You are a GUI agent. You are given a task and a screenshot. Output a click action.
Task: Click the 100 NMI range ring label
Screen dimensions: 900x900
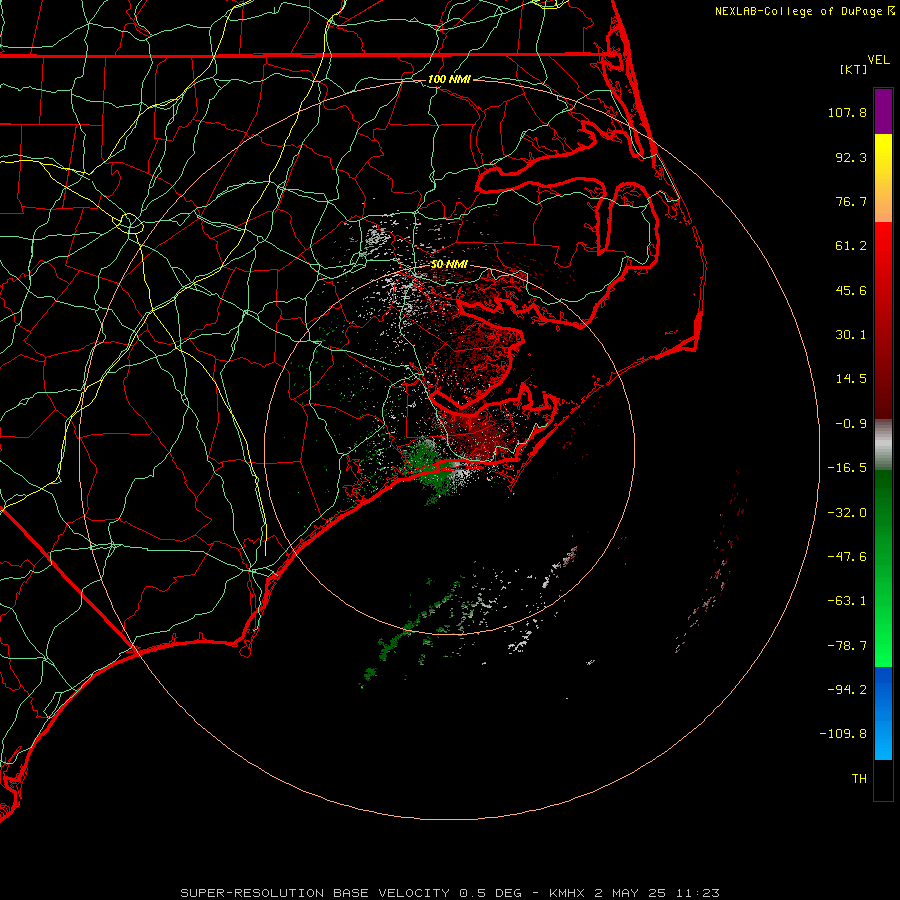click(449, 79)
